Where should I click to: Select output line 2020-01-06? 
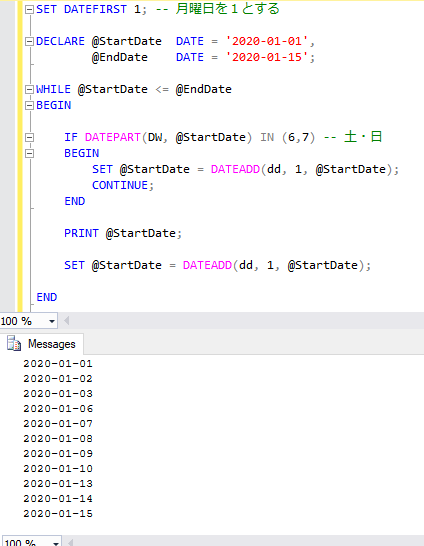pos(58,408)
